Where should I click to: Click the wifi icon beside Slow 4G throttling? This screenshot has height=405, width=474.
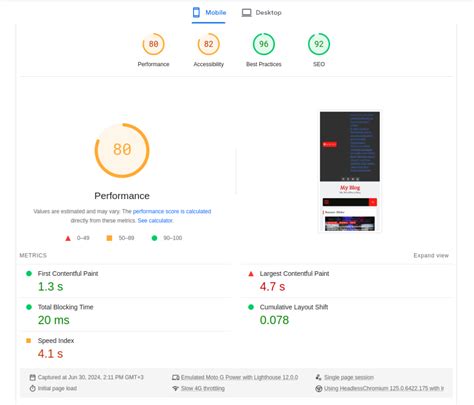pyautogui.click(x=176, y=388)
